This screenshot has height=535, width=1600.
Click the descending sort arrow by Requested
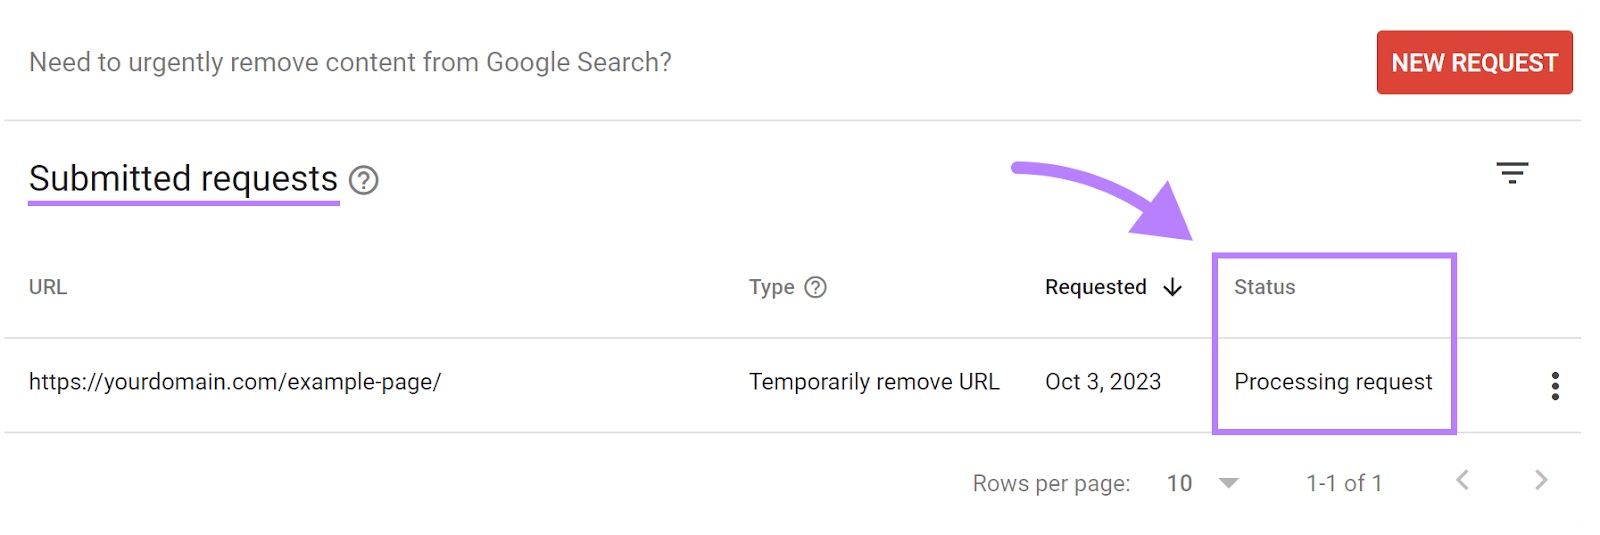(1173, 287)
